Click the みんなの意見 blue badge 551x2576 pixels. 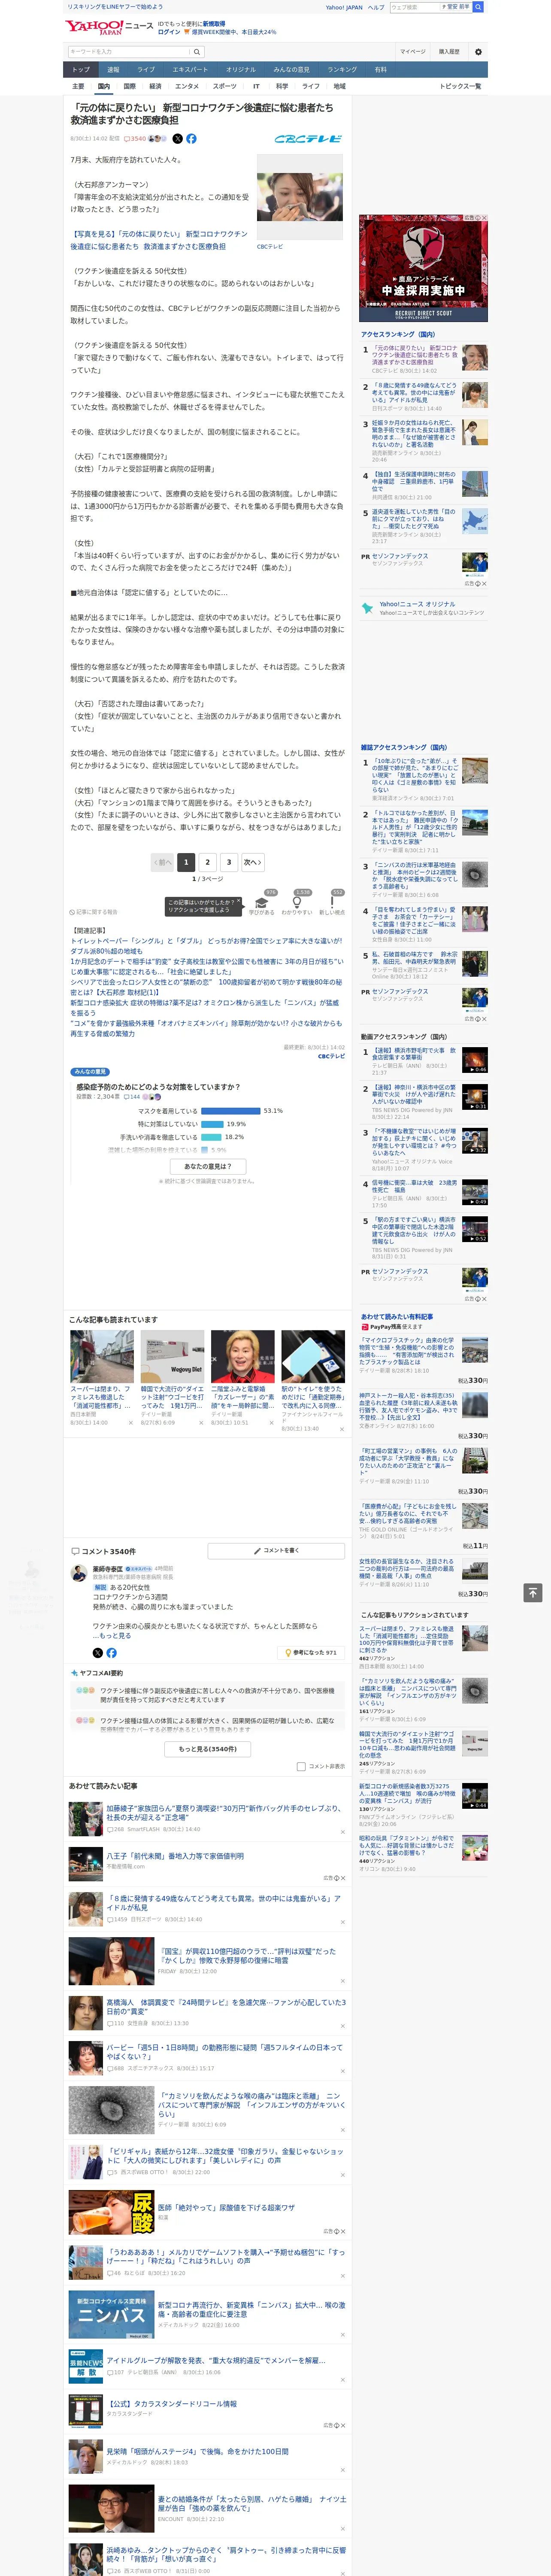coord(90,1072)
